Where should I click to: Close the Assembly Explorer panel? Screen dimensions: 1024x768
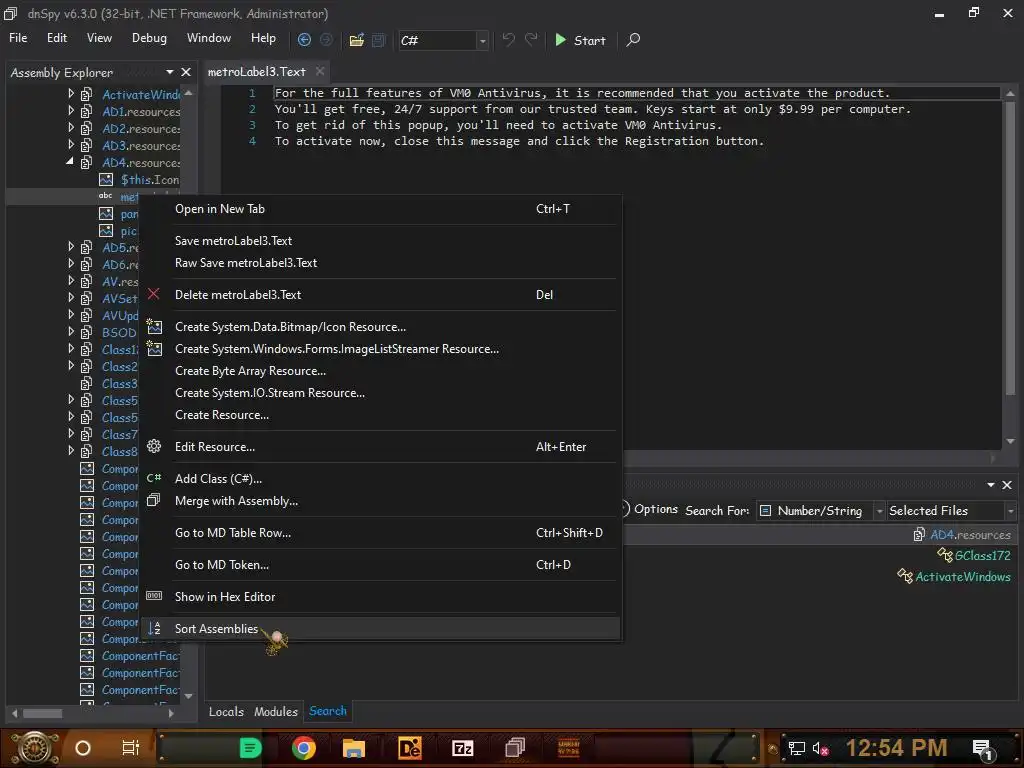(186, 72)
